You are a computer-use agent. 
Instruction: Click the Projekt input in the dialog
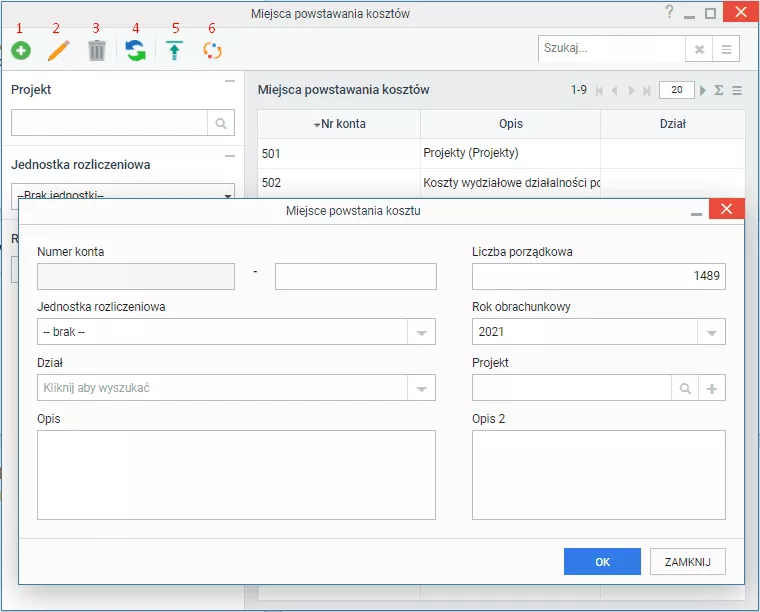click(x=572, y=388)
